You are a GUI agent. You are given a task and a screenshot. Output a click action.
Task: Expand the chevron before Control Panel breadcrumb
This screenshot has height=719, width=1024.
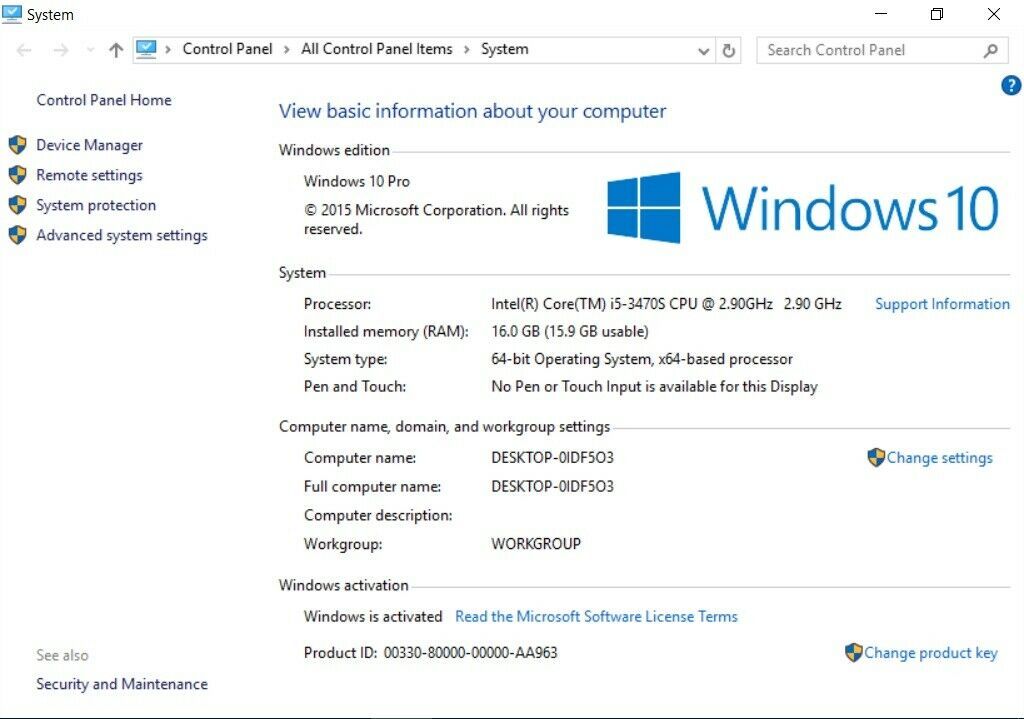pyautogui.click(x=168, y=50)
